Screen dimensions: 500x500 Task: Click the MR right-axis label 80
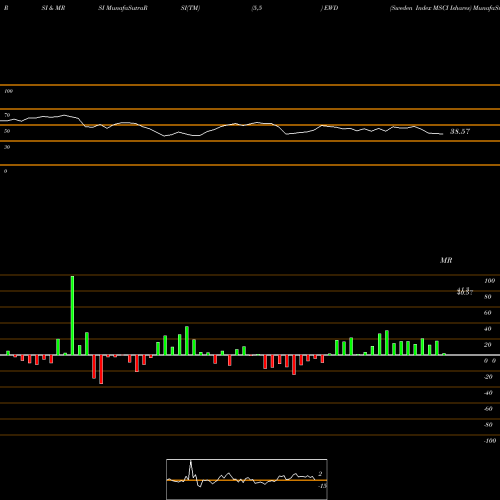point(488,297)
